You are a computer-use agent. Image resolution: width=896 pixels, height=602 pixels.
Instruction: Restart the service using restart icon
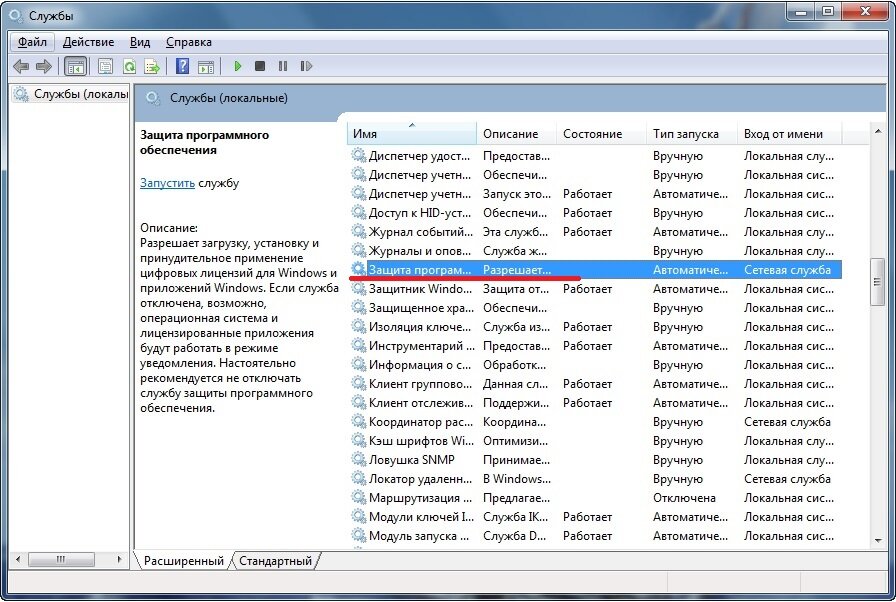[x=306, y=66]
